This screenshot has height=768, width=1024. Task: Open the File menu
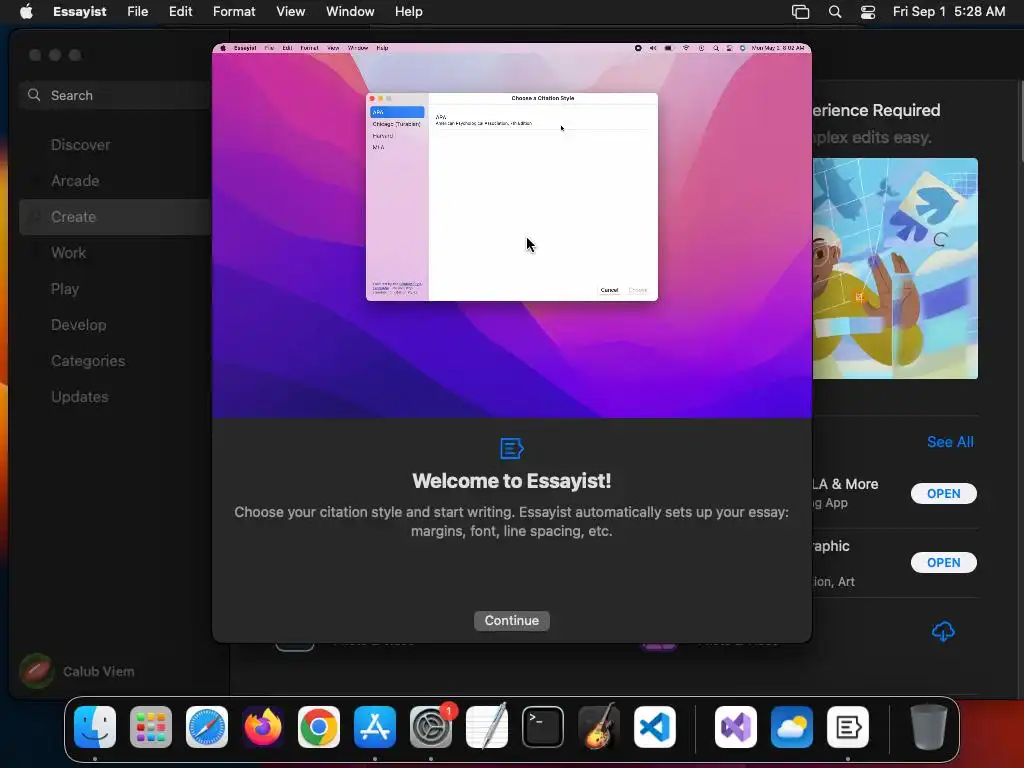click(138, 12)
